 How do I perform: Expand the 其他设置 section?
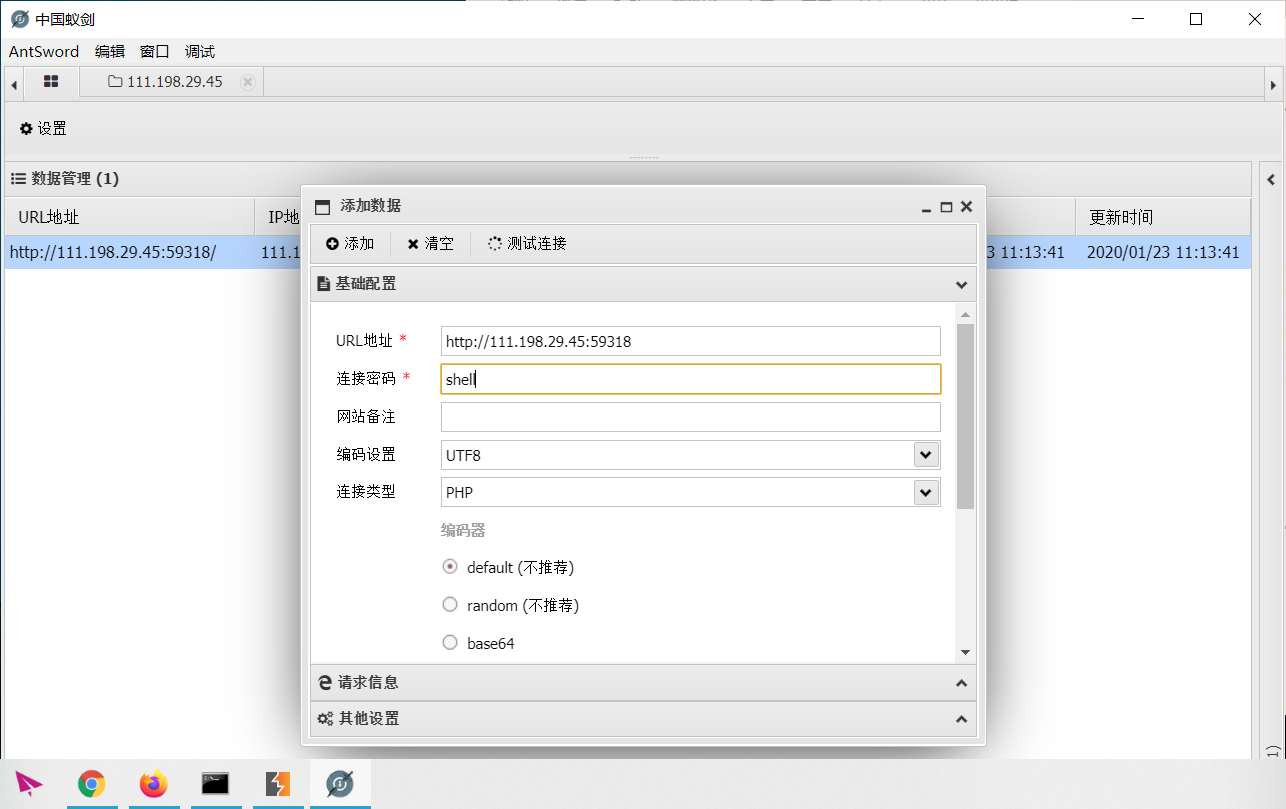pyautogui.click(x=643, y=719)
